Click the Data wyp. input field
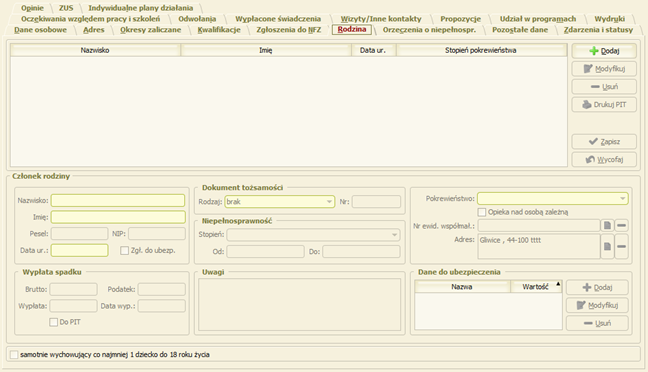The image size is (648, 372). pos(162,306)
